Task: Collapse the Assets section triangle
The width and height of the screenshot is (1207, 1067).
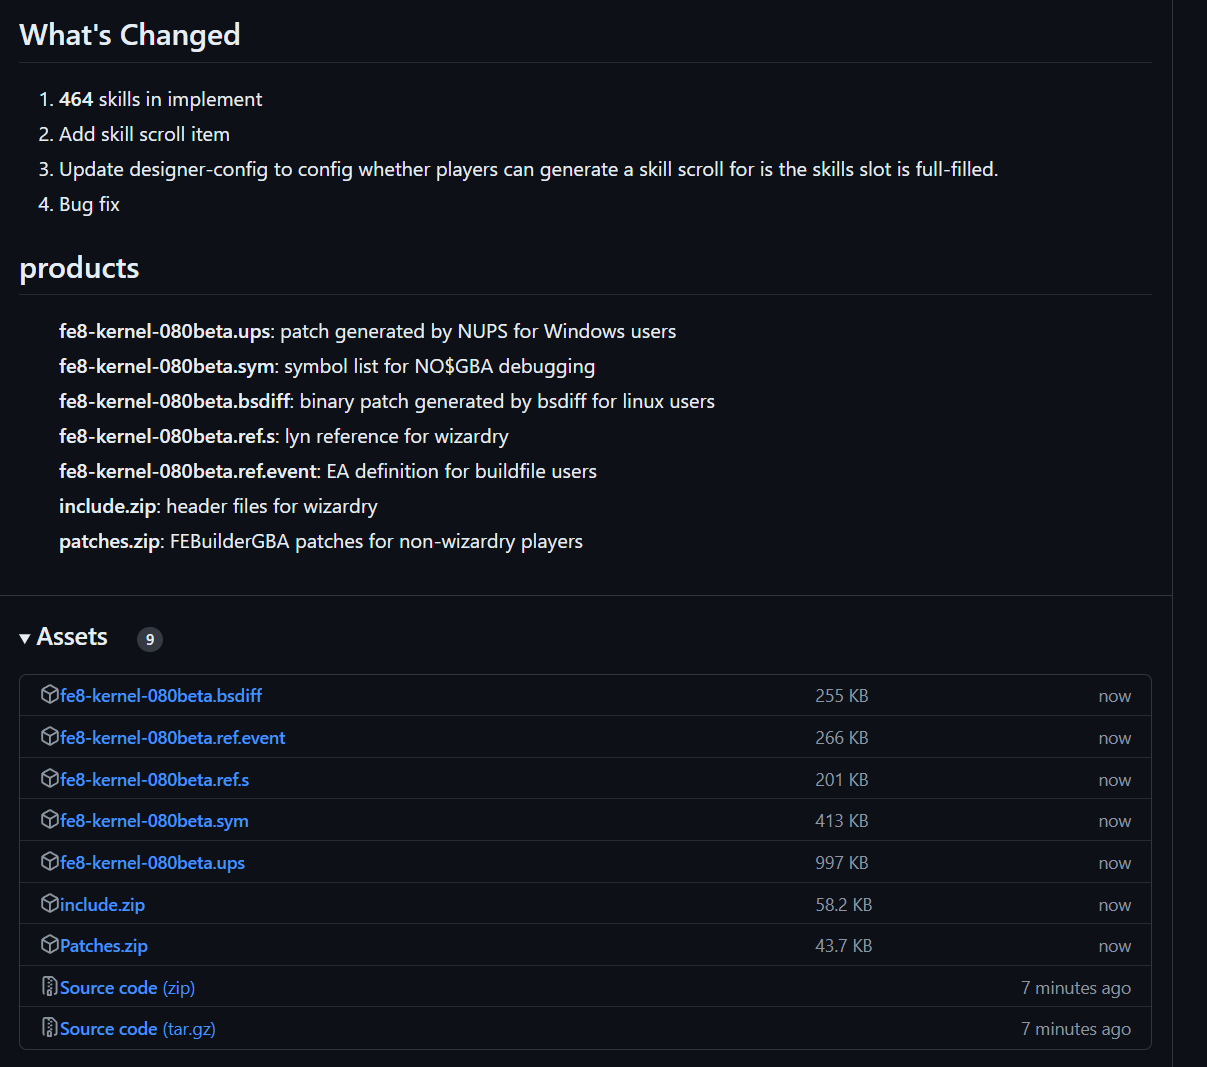Action: (25, 638)
